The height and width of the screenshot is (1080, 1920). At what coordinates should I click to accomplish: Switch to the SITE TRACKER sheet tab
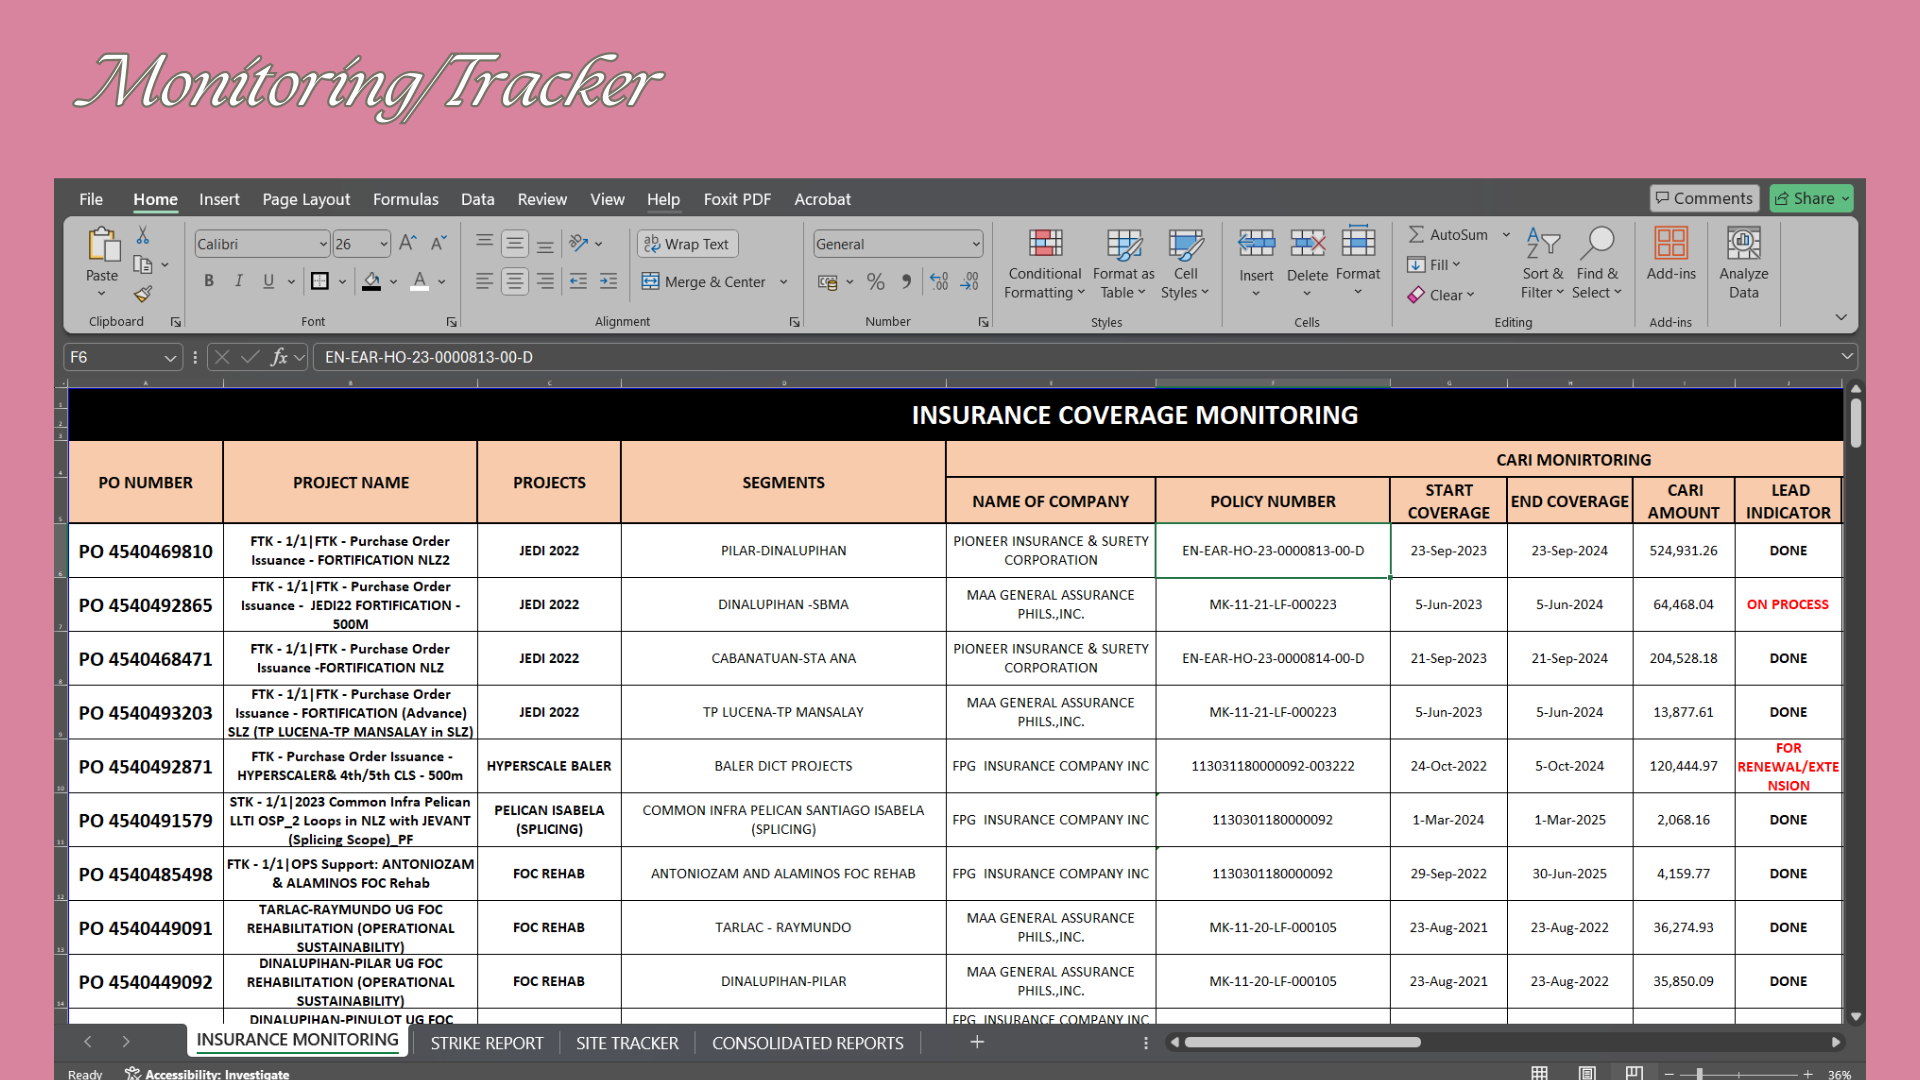coord(627,1043)
